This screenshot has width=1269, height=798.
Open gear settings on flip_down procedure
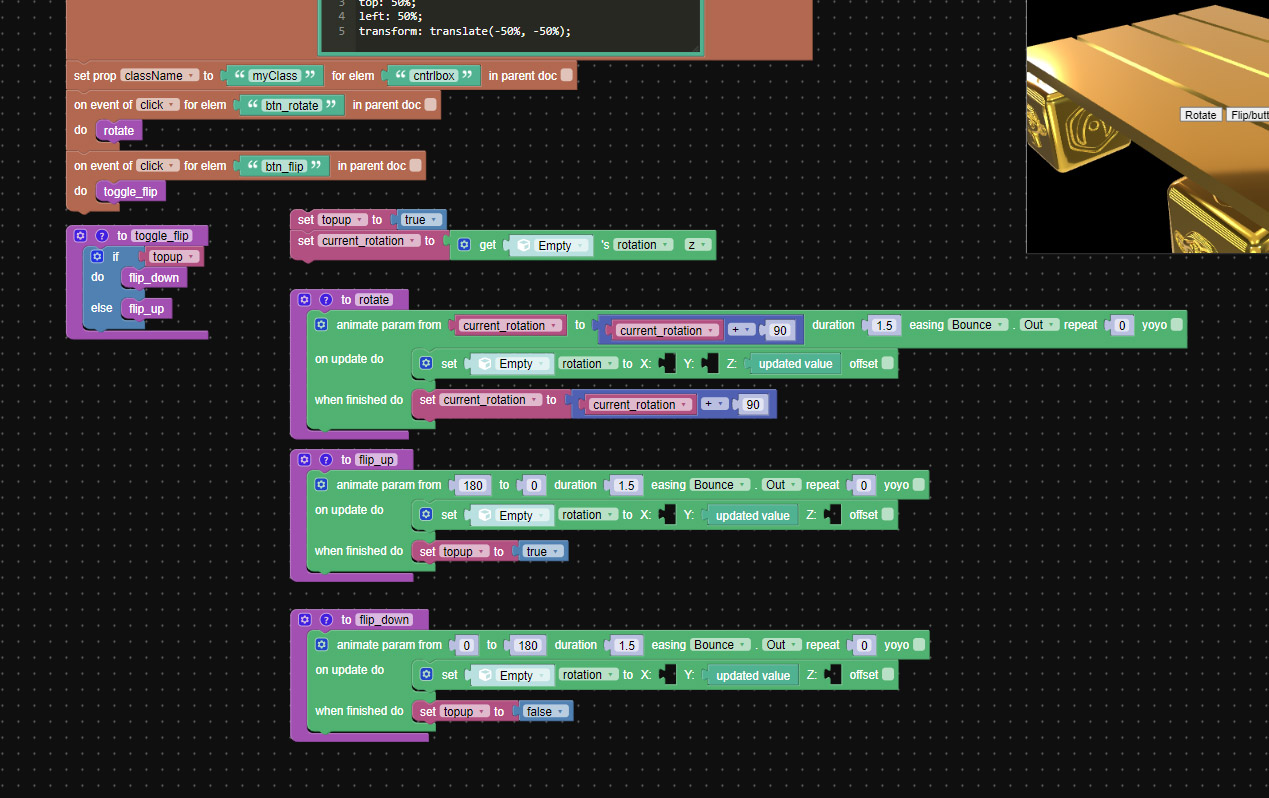(x=305, y=619)
